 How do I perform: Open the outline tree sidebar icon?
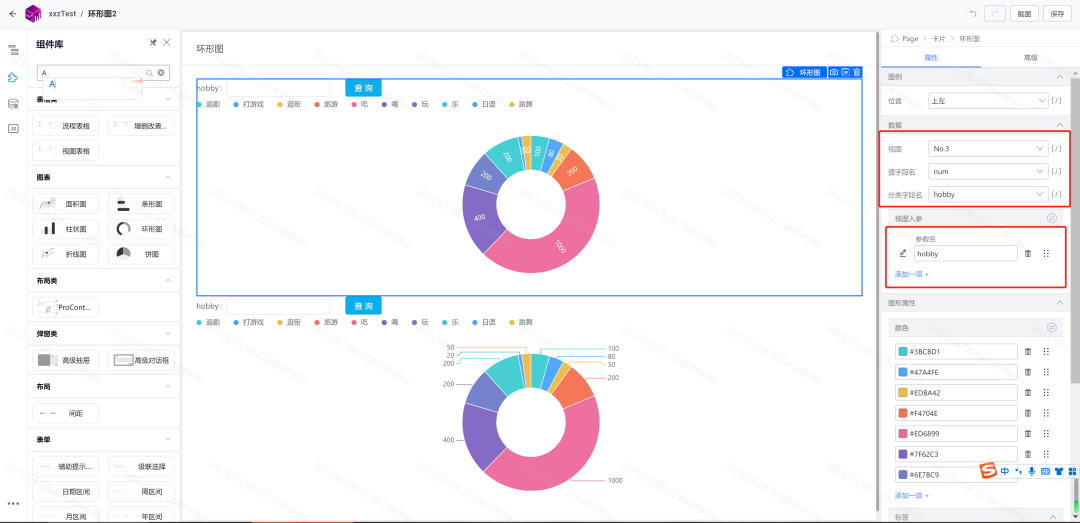(13, 51)
